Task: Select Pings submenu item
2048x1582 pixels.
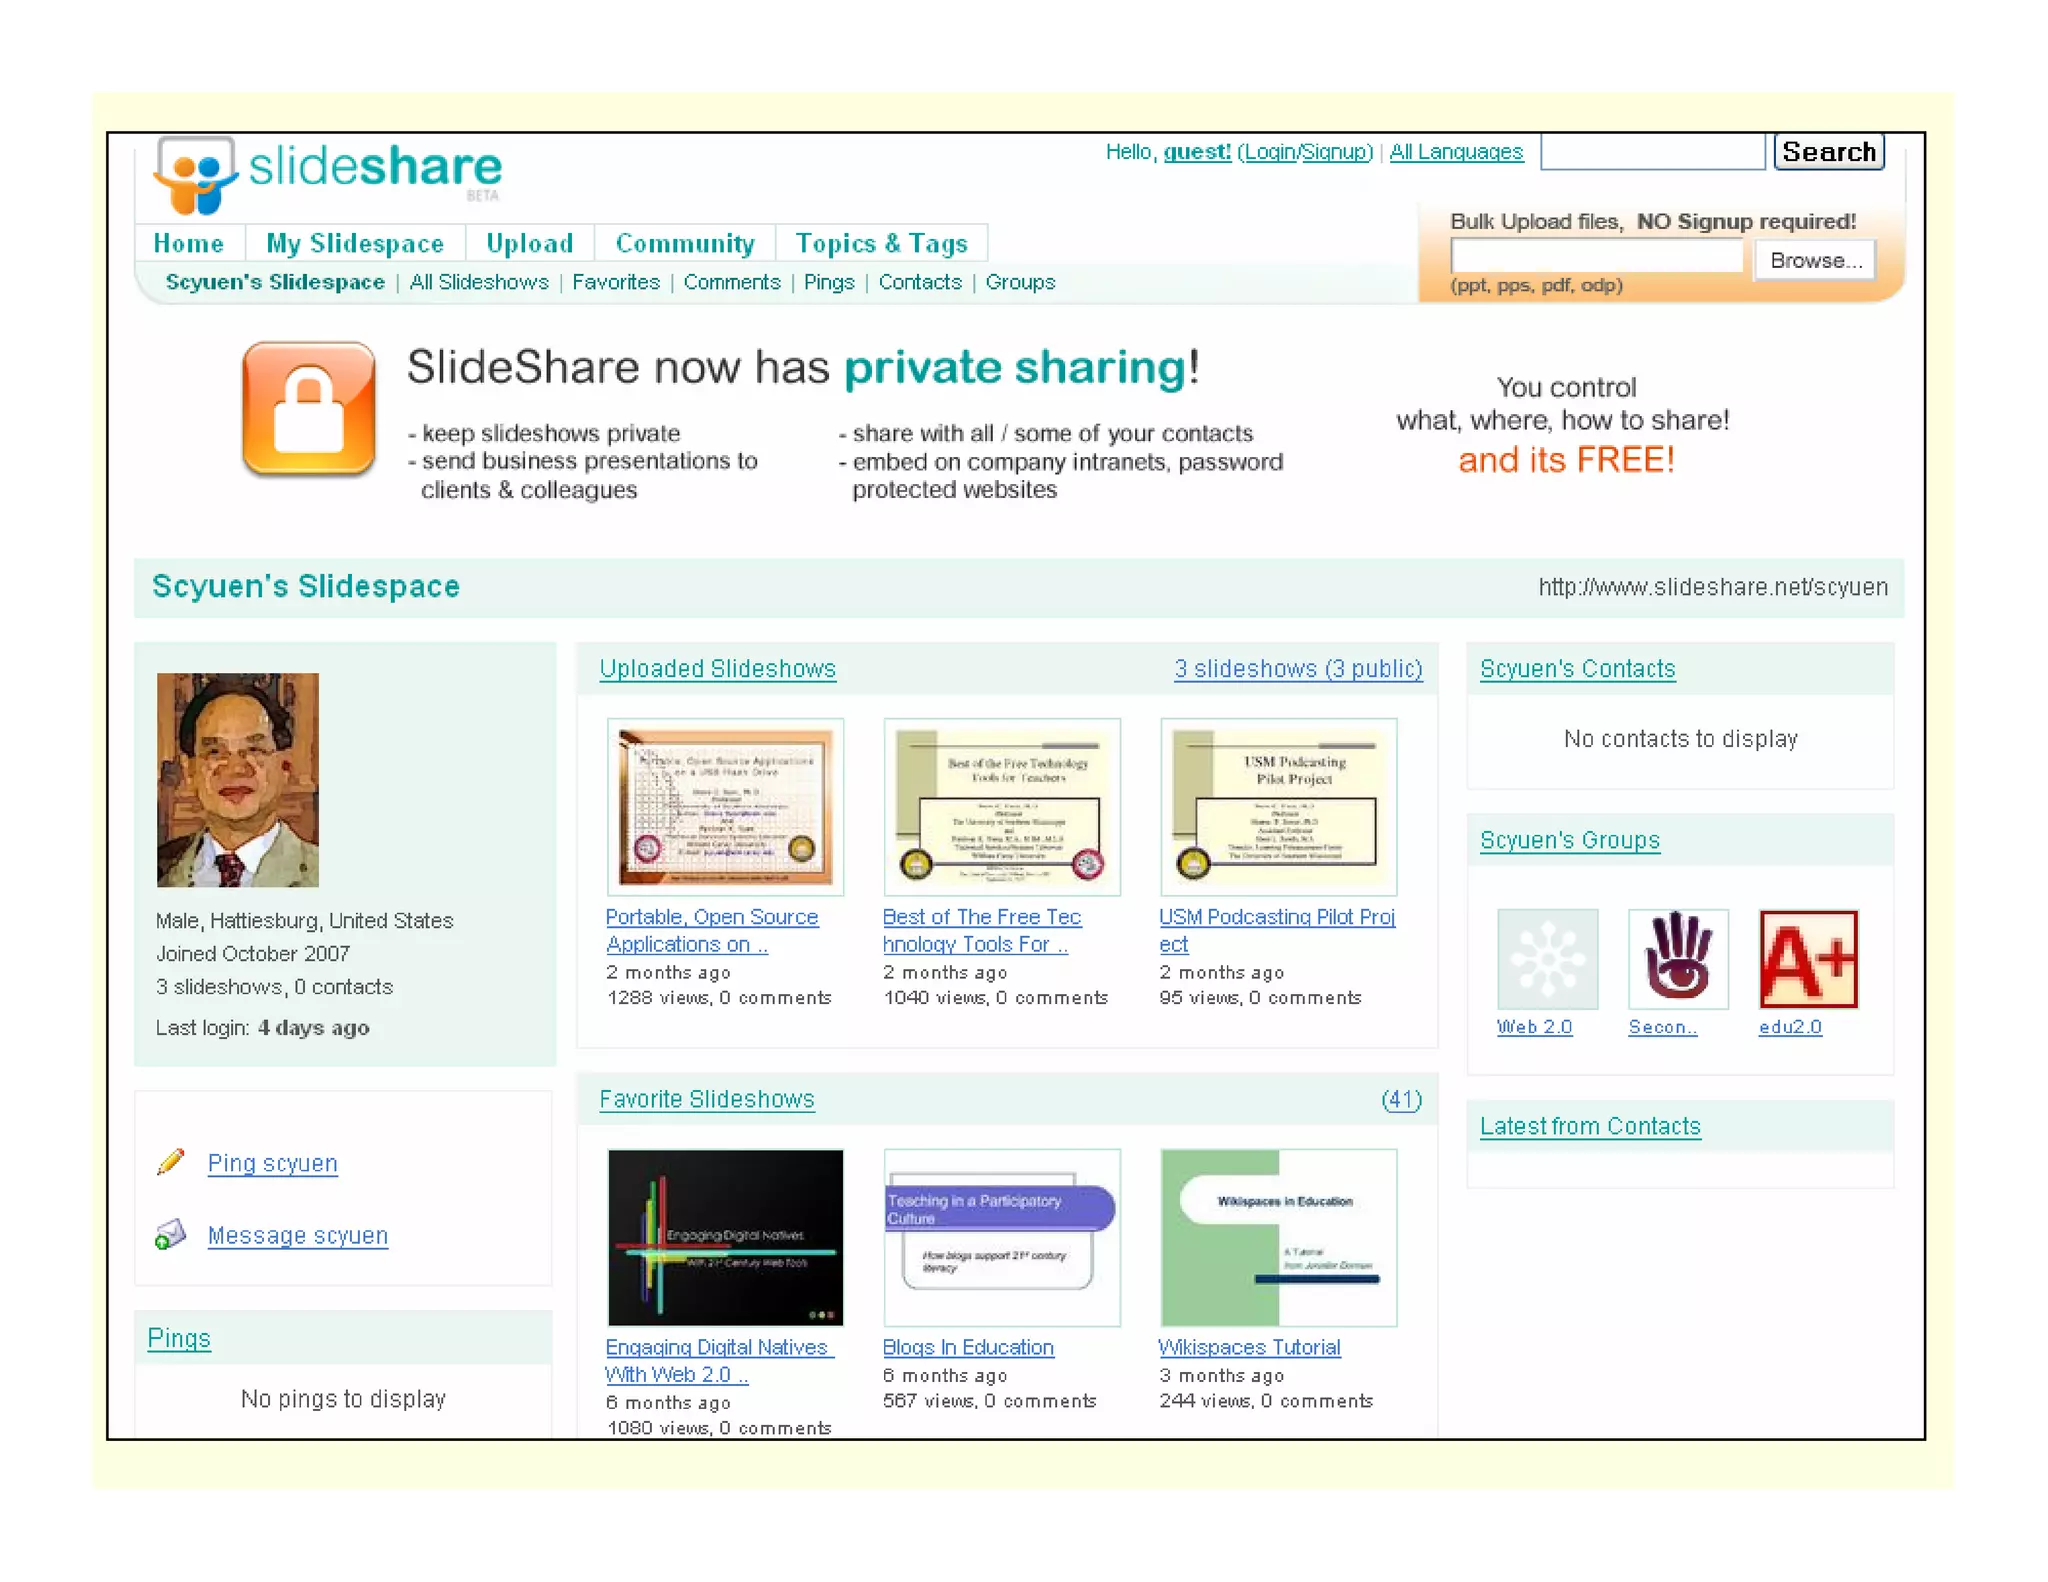Action: (829, 282)
